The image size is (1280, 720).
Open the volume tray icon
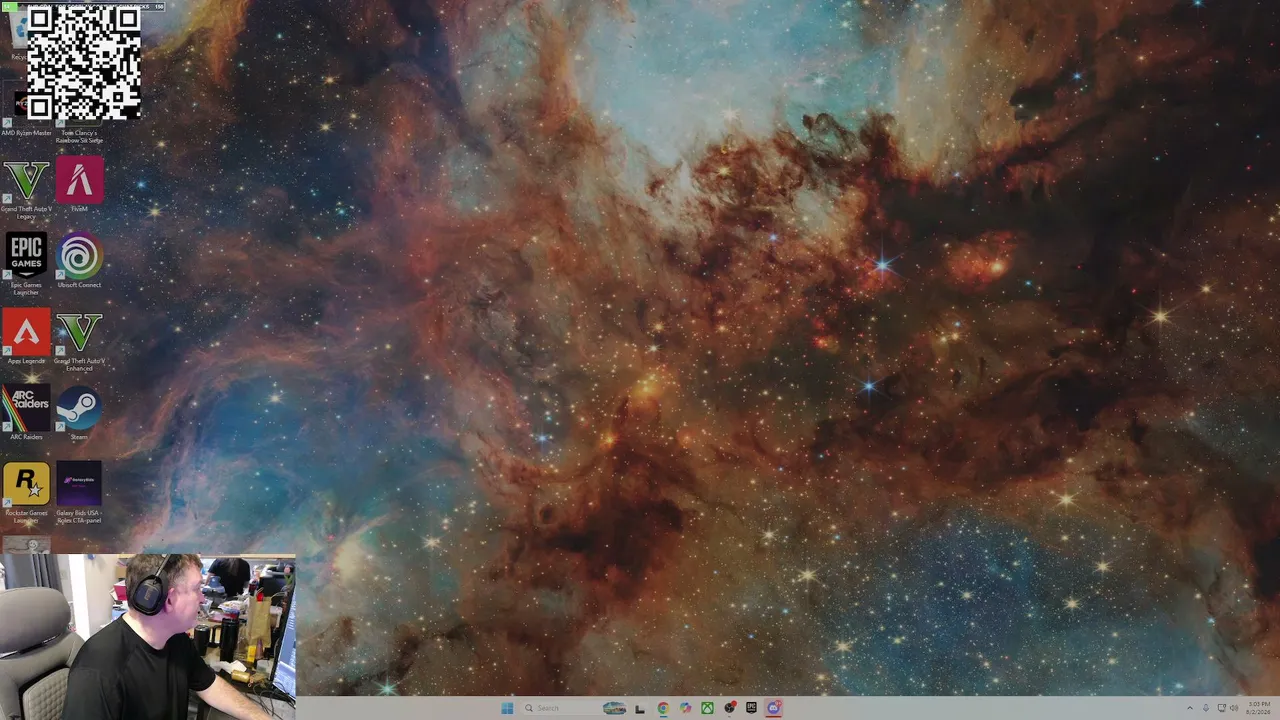point(1234,708)
